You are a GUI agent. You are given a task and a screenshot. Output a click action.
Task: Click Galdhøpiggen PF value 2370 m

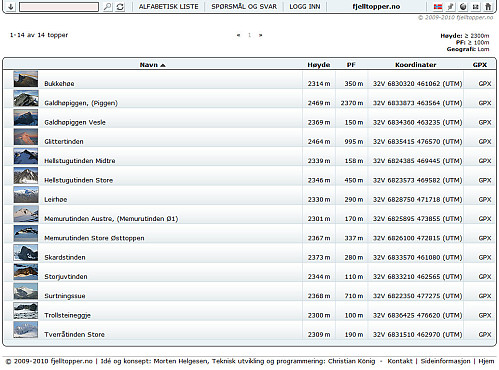(352, 103)
